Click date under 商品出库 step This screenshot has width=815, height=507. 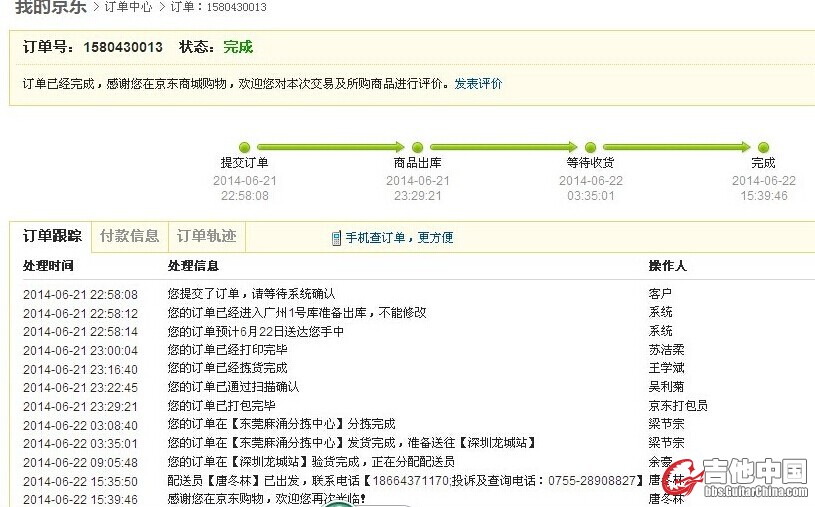click(418, 180)
